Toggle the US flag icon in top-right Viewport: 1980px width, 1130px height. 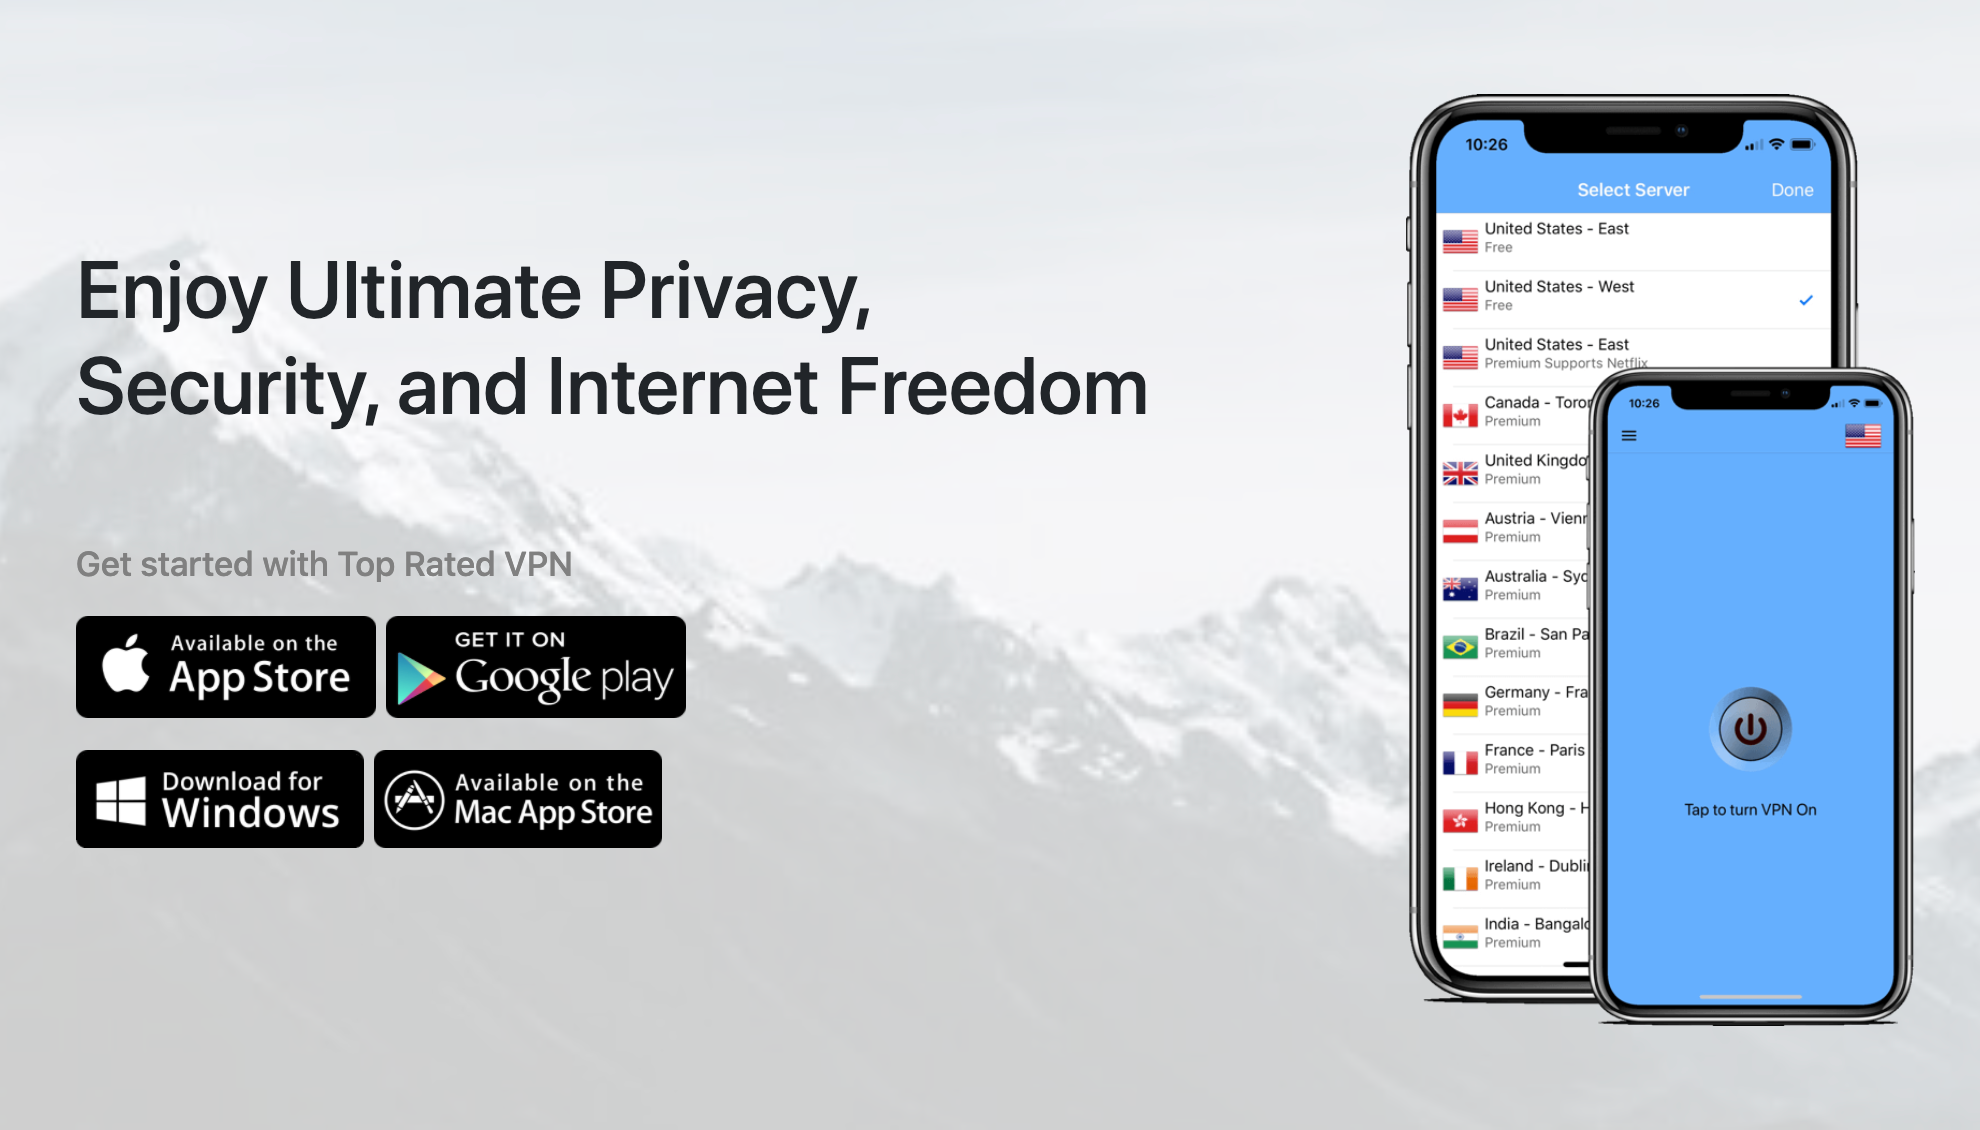click(x=1863, y=436)
